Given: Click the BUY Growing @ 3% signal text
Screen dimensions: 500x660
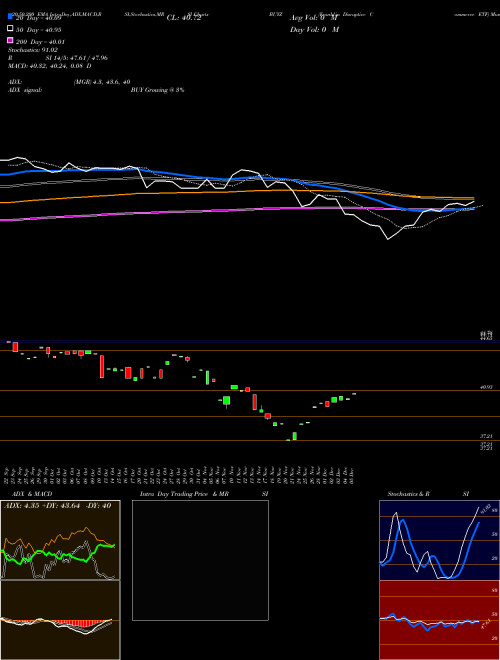Looking at the screenshot, I should point(157,90).
